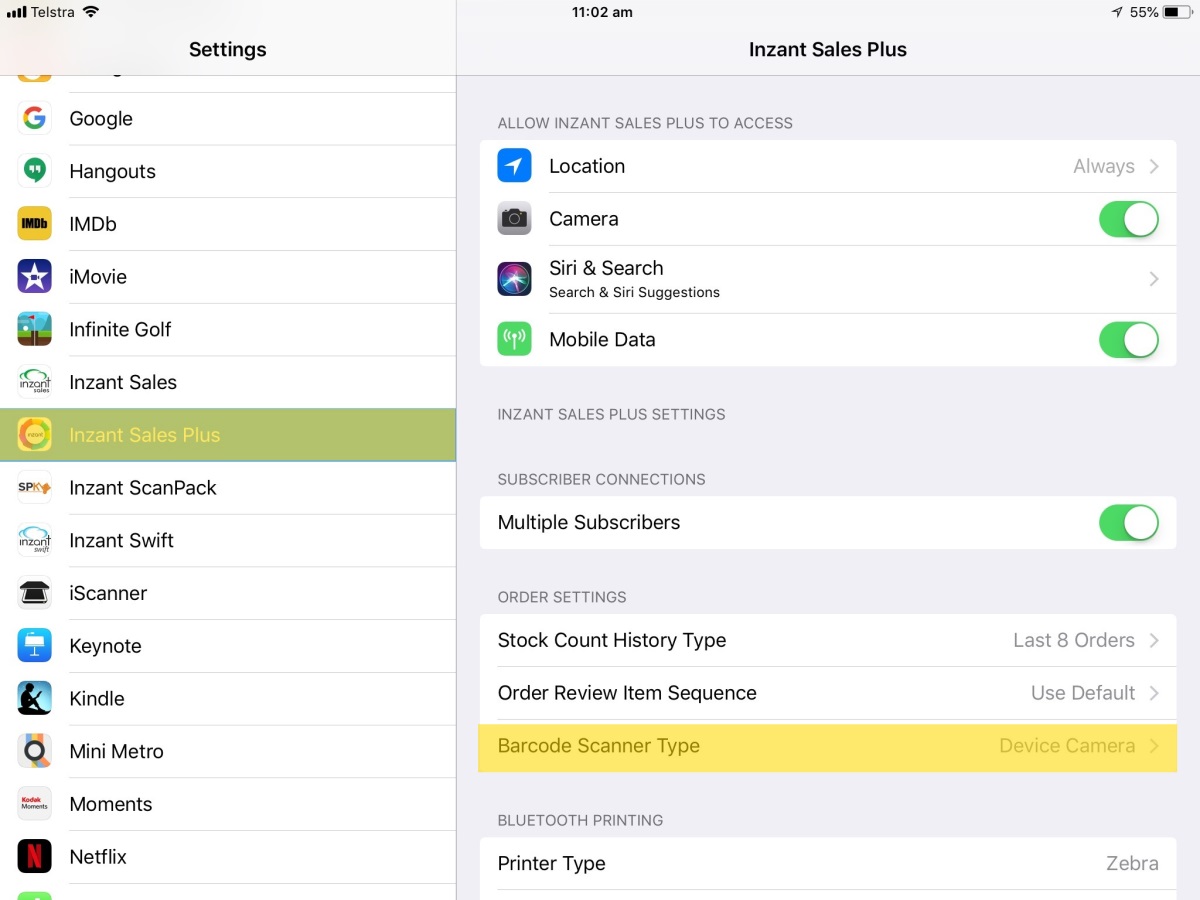Open Stock Count History Type chevron
Viewport: 1200px width, 900px height.
point(1154,640)
